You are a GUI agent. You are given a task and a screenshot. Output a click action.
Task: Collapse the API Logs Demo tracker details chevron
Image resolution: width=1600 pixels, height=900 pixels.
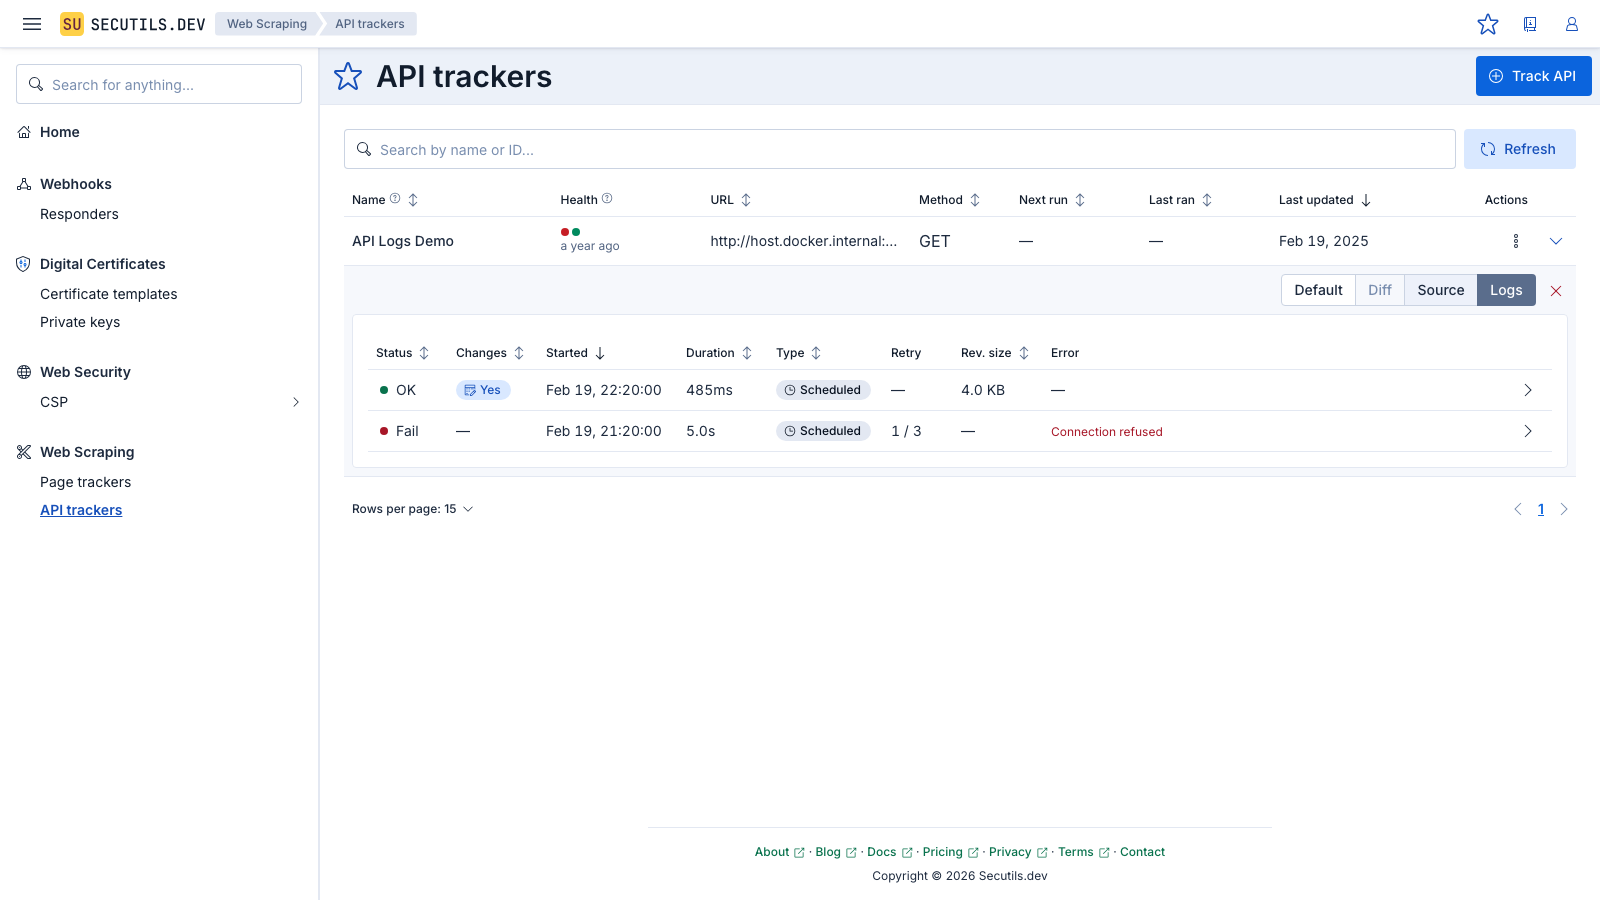click(1556, 241)
